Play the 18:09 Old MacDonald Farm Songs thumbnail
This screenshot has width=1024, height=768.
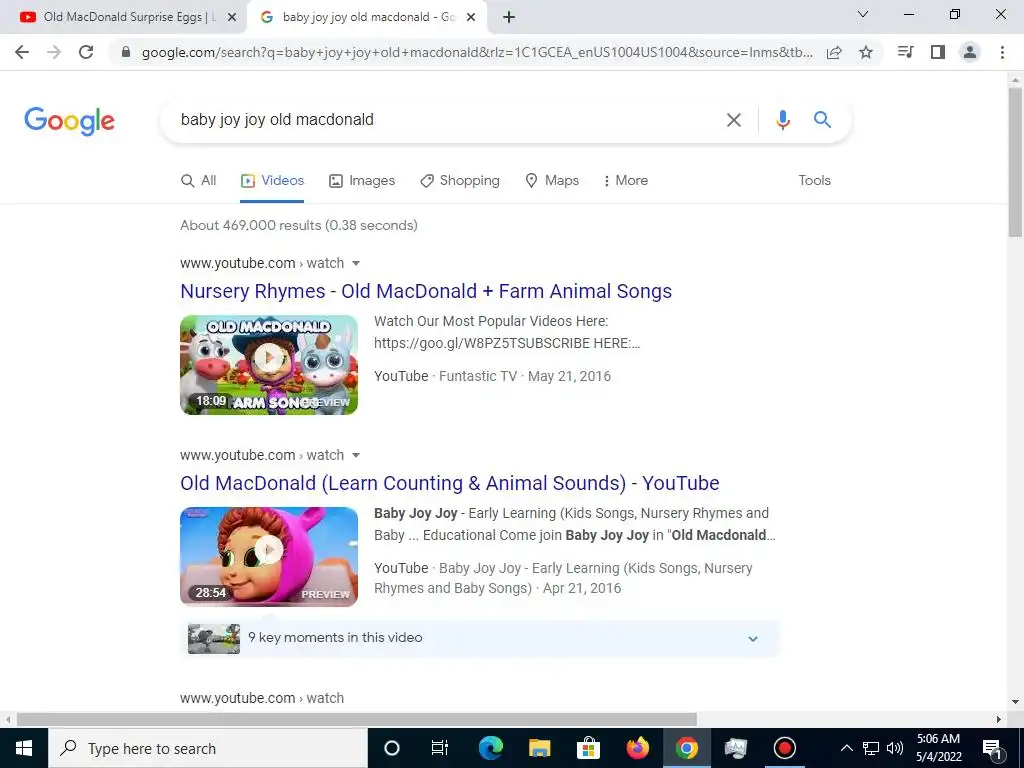point(269,364)
